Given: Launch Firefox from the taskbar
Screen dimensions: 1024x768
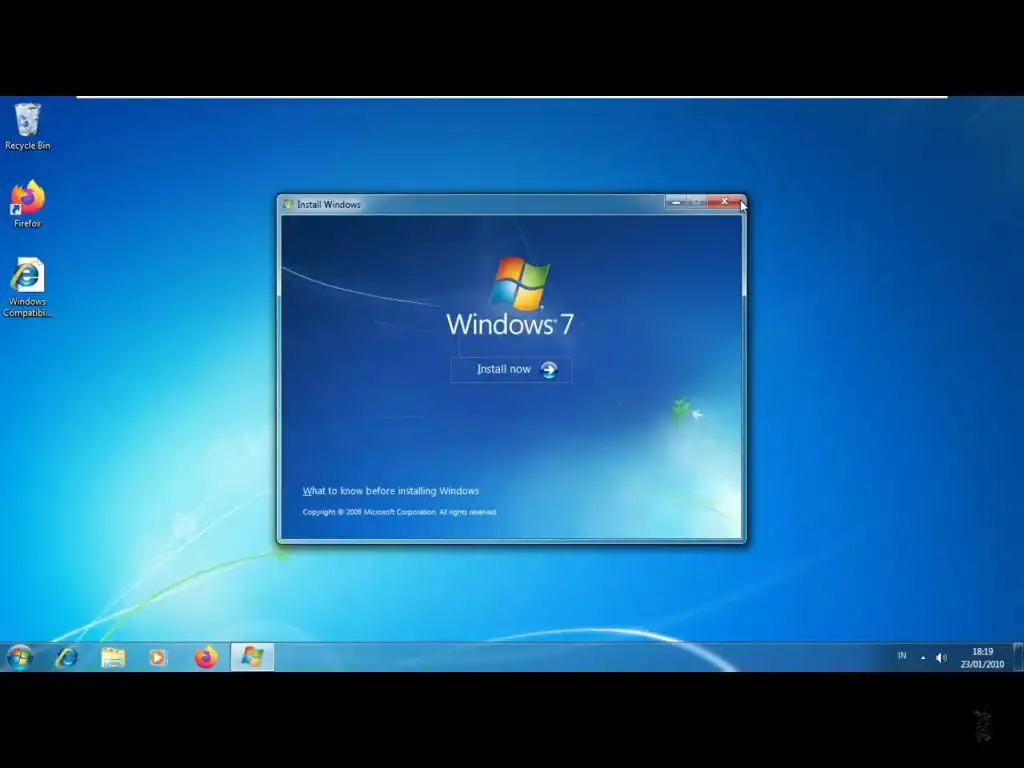Looking at the screenshot, I should click(x=206, y=657).
